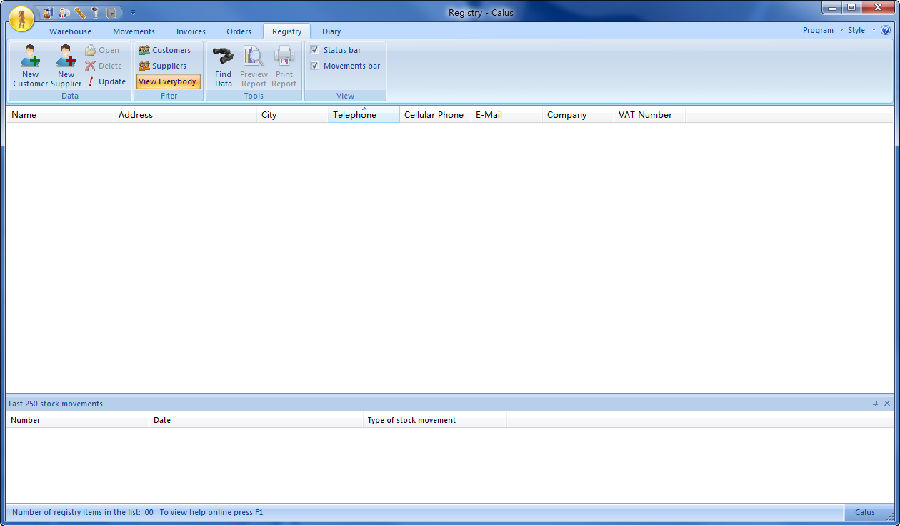Viewport: 900px width, 526px height.
Task: Click the people icon in quick access toolbar
Action: coord(64,13)
